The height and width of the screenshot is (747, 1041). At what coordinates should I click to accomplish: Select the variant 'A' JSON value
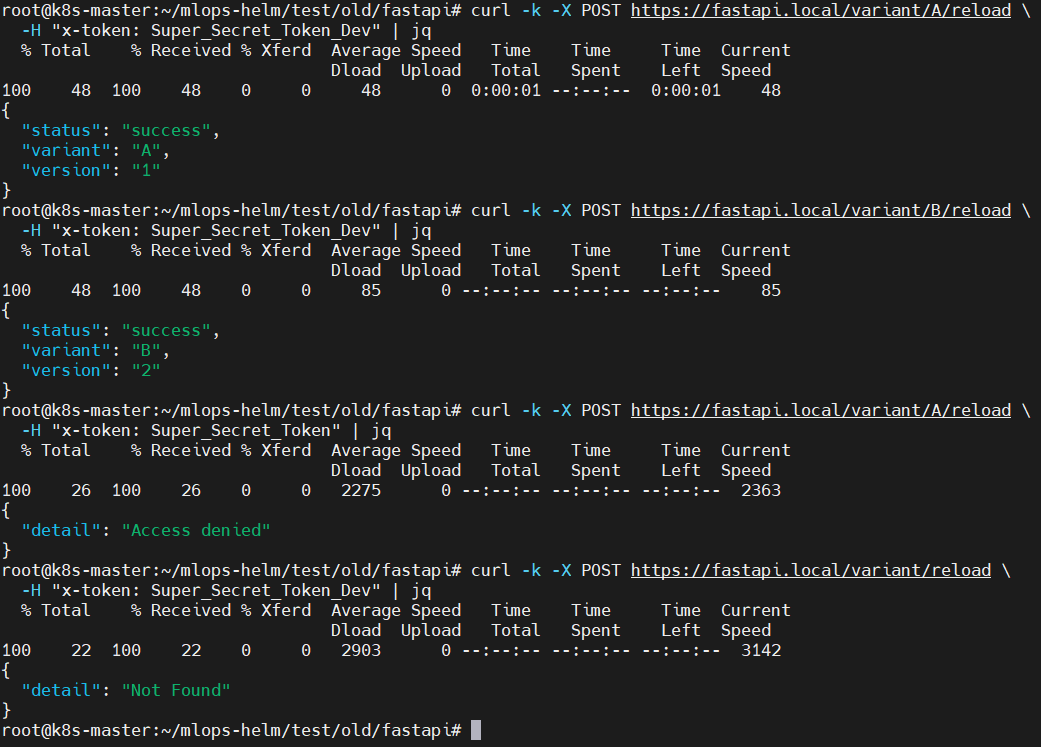click(x=144, y=150)
